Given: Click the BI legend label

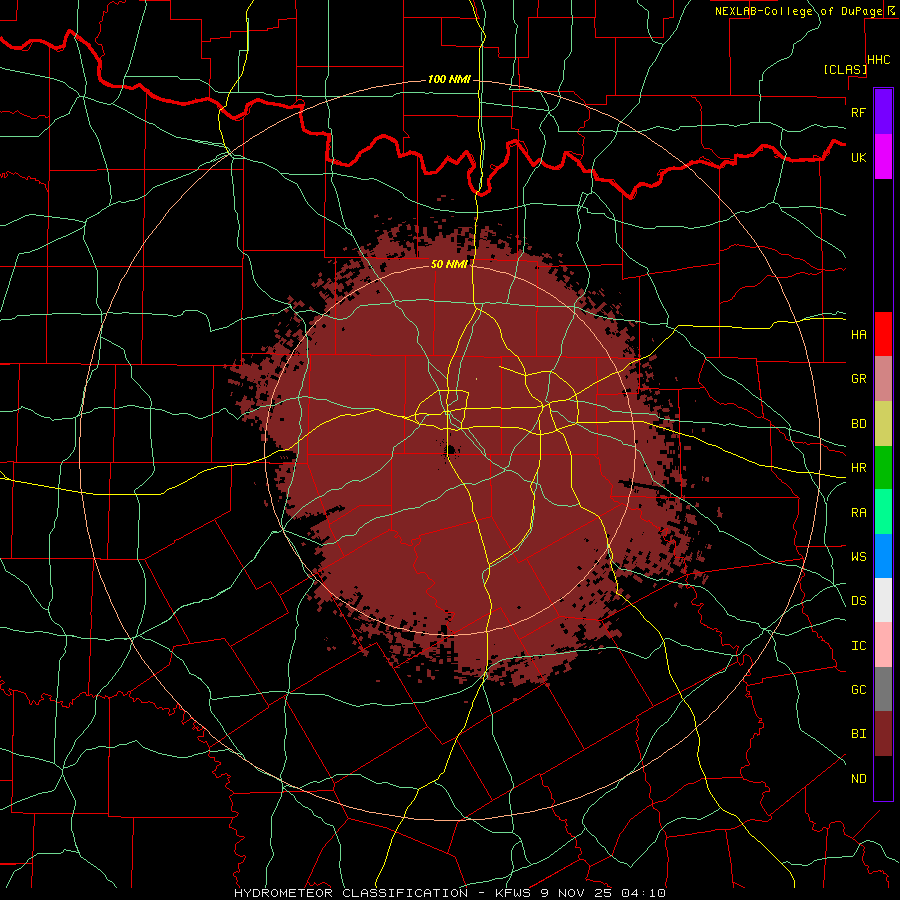Looking at the screenshot, I should [859, 734].
